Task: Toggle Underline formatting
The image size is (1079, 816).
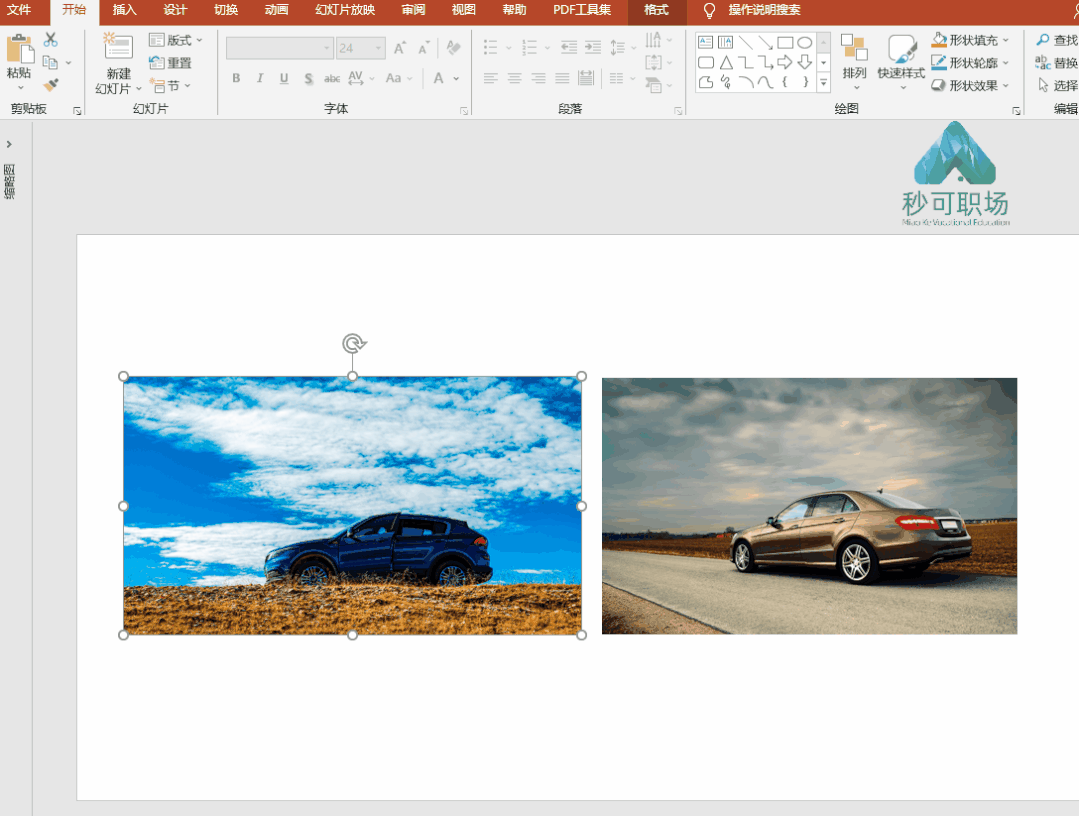Action: (284, 79)
